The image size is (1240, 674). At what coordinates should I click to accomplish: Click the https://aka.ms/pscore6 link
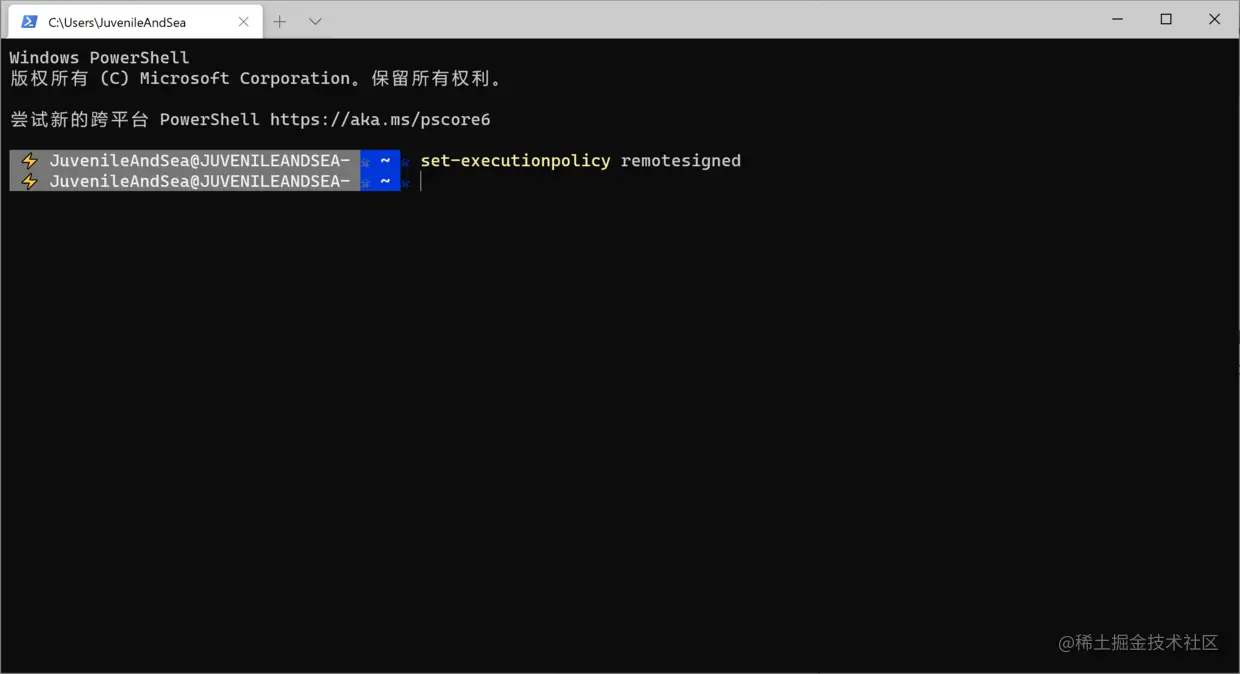pyautogui.click(x=380, y=120)
